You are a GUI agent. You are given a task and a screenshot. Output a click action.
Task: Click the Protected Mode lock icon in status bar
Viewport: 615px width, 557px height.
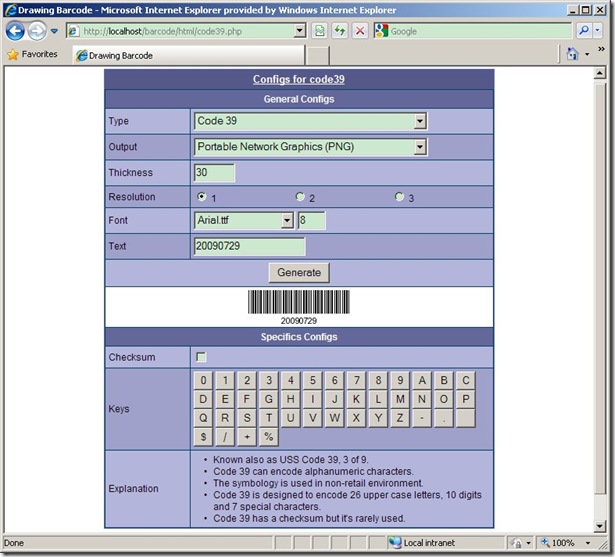517,543
